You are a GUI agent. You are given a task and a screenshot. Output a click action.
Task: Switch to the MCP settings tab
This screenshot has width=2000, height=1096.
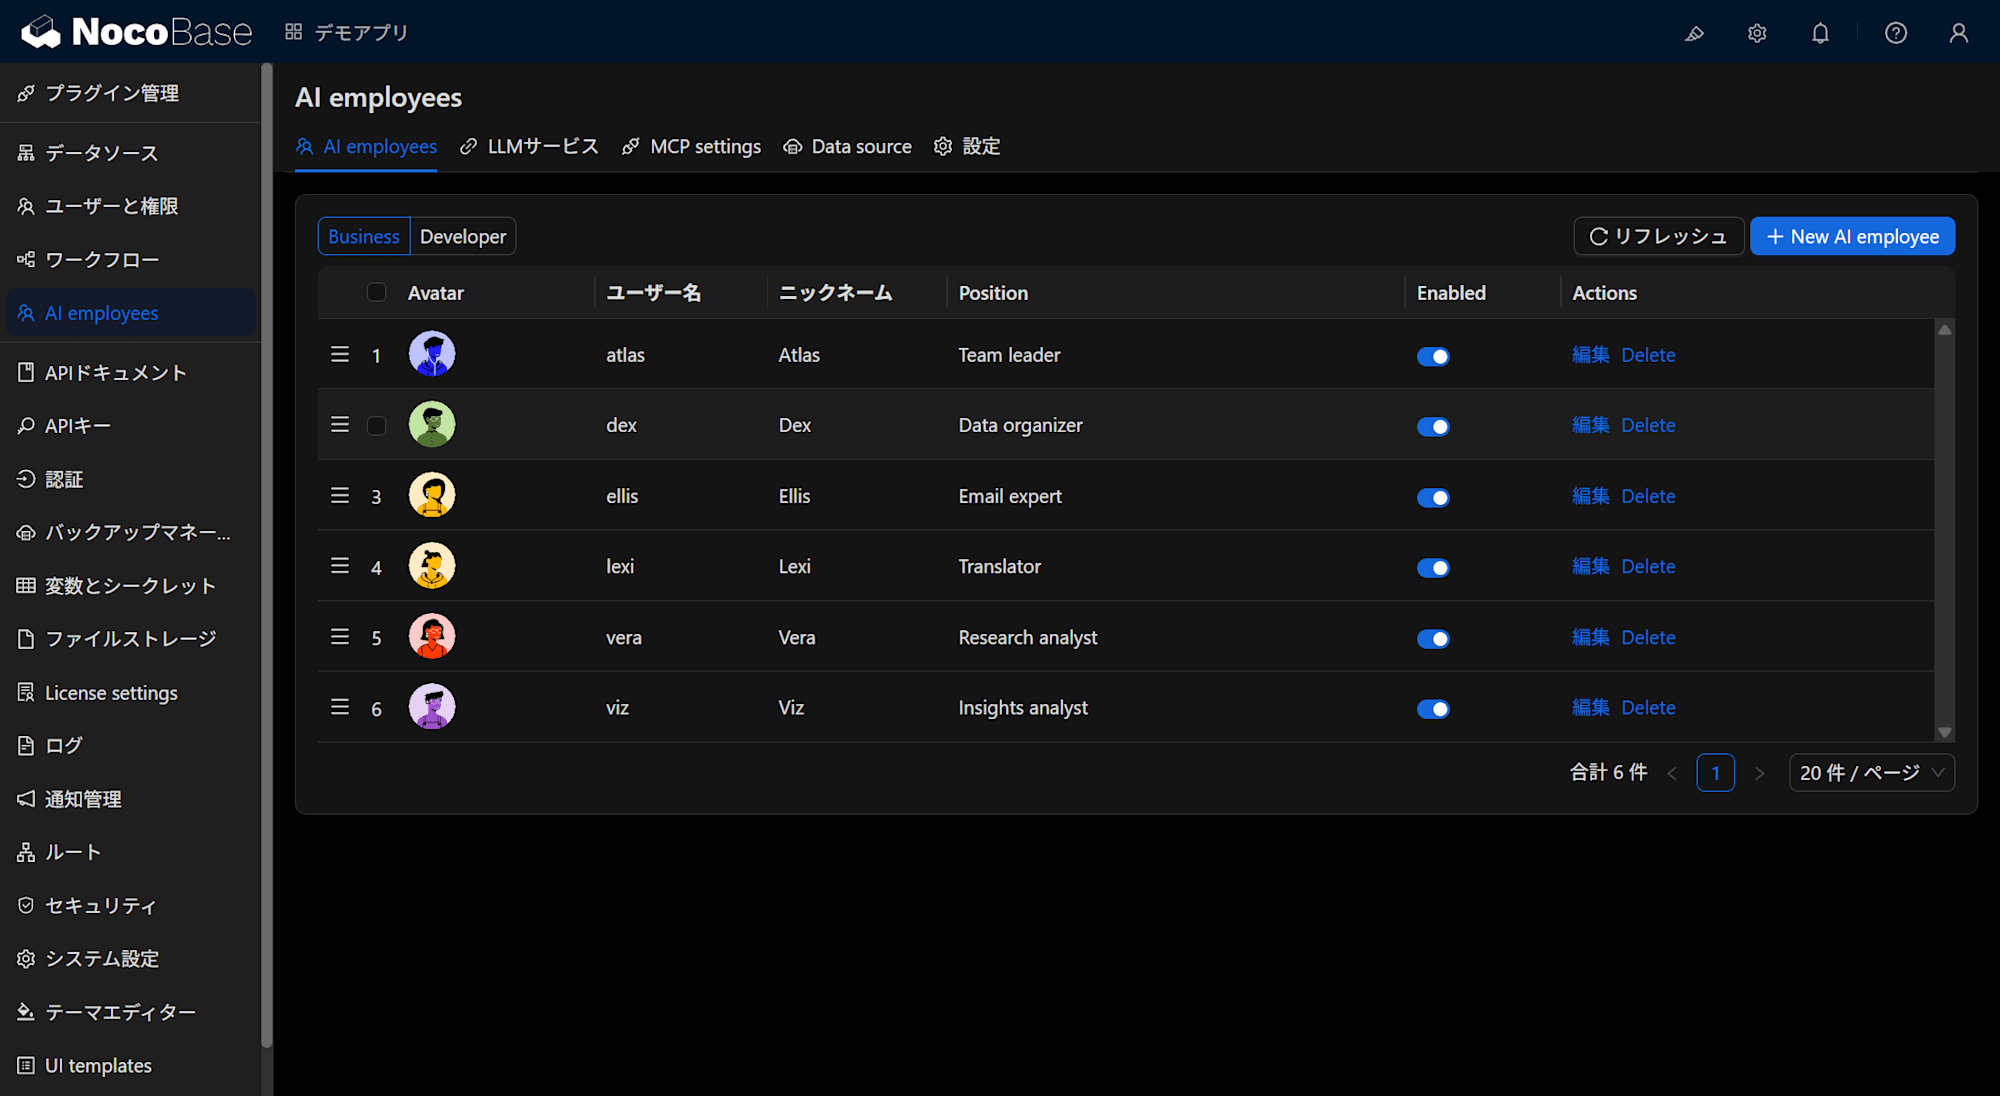click(691, 146)
